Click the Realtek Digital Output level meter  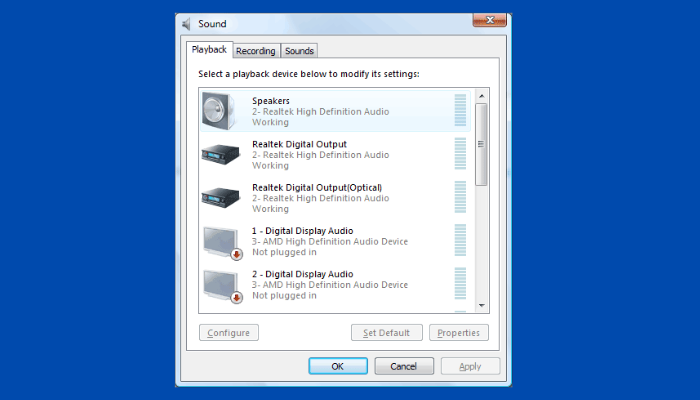tap(460, 154)
